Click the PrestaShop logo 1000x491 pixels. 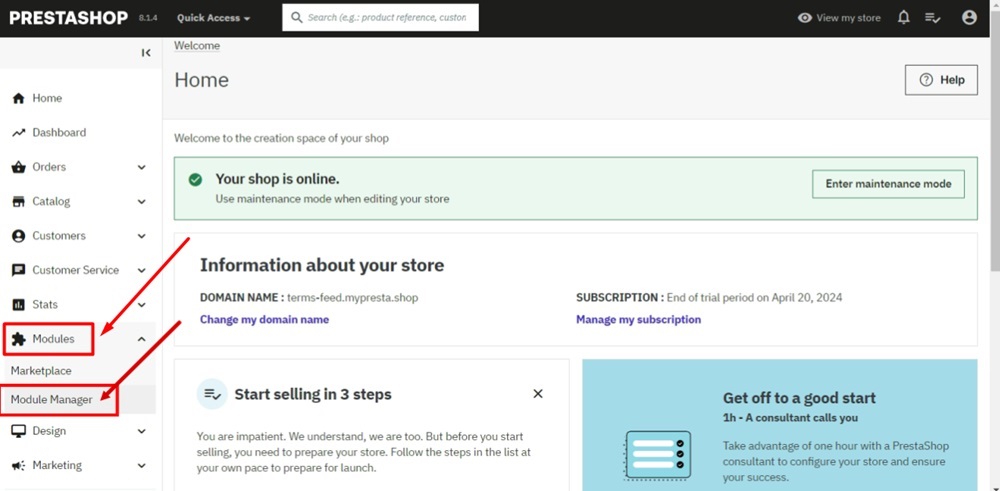click(x=69, y=18)
